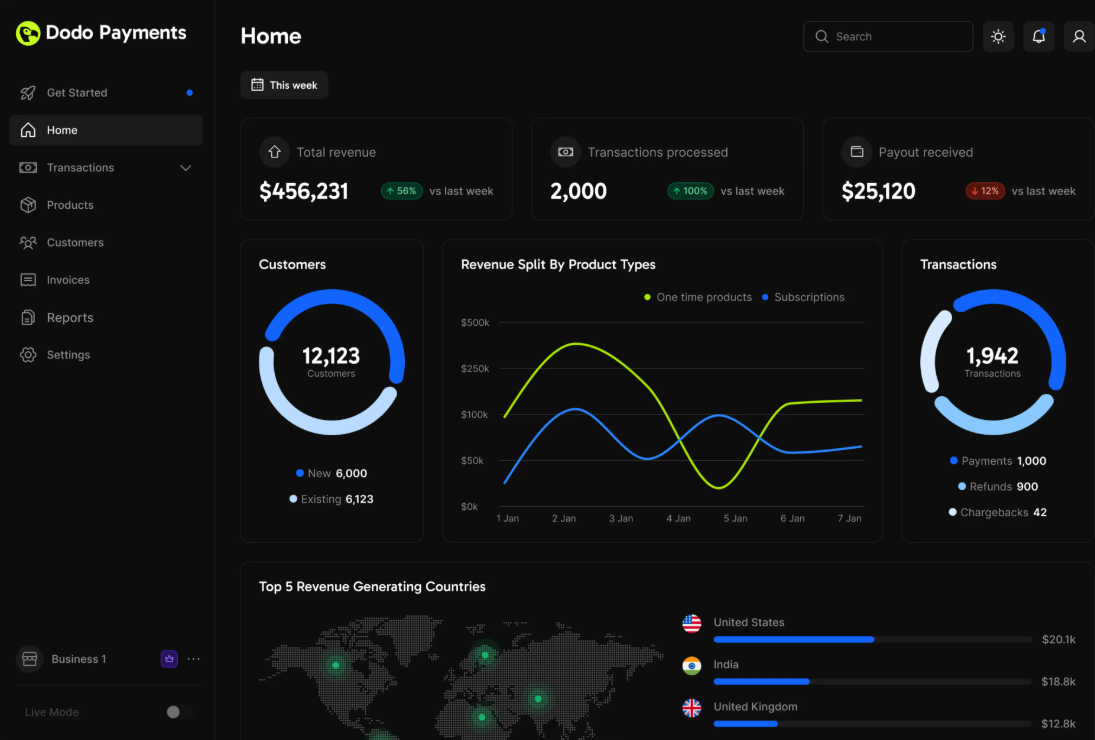Toggle the Subscriptions legend dot
Viewport: 1095px width, 740px height.
[764, 297]
